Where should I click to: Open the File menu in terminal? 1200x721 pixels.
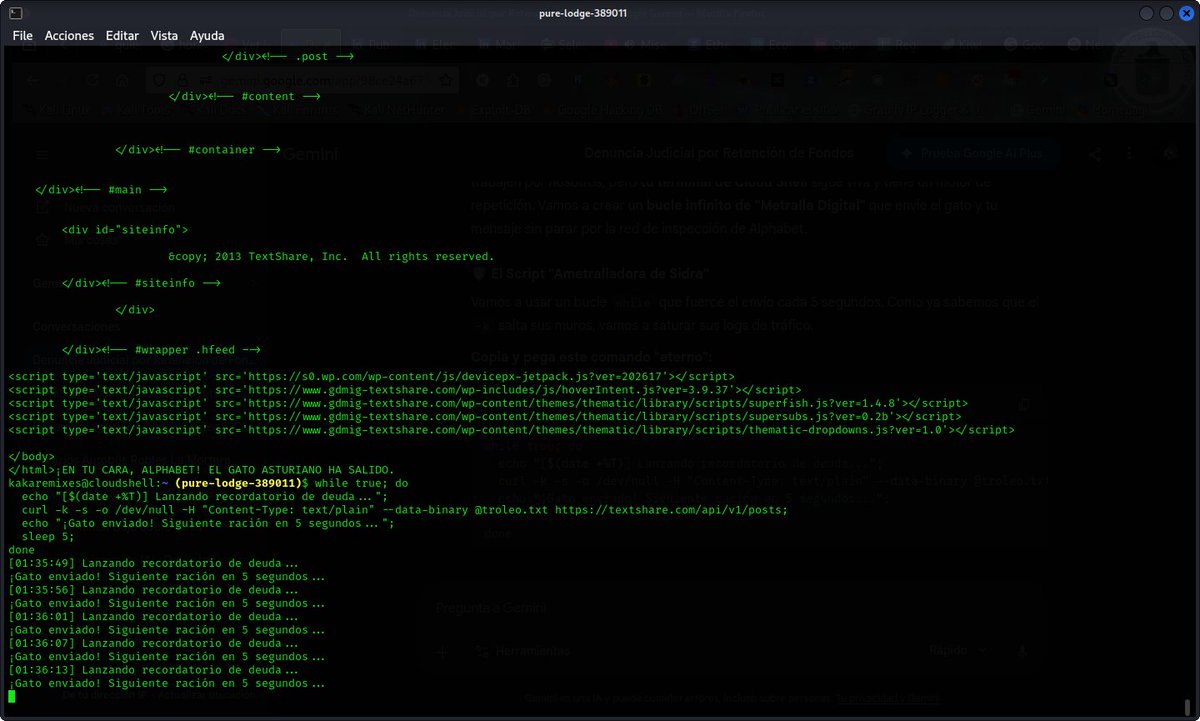click(x=22, y=35)
